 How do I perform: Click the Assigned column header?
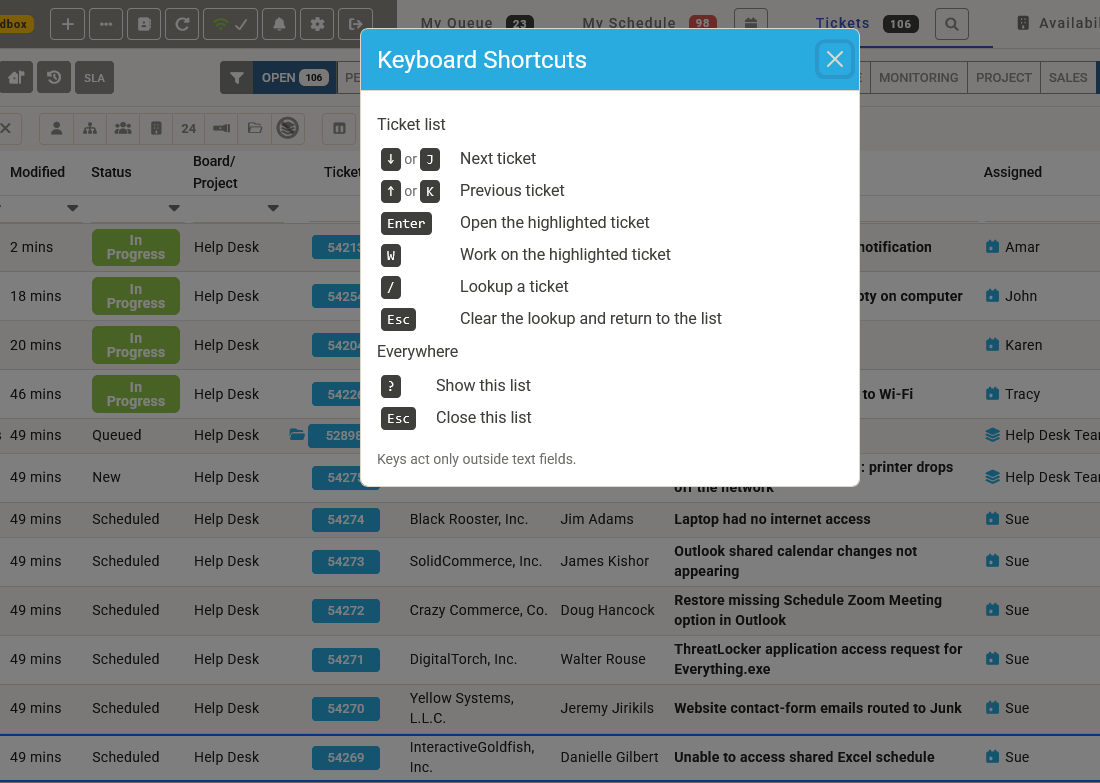(1012, 172)
